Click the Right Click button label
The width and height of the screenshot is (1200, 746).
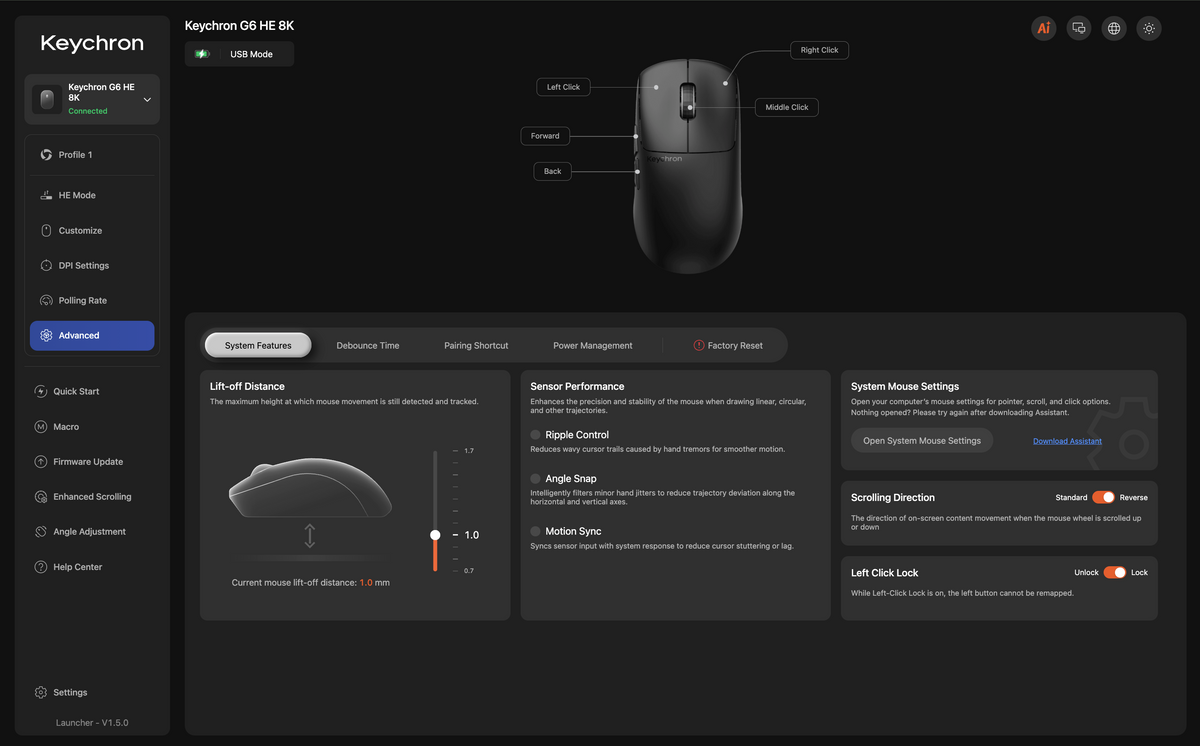pyautogui.click(x=819, y=50)
